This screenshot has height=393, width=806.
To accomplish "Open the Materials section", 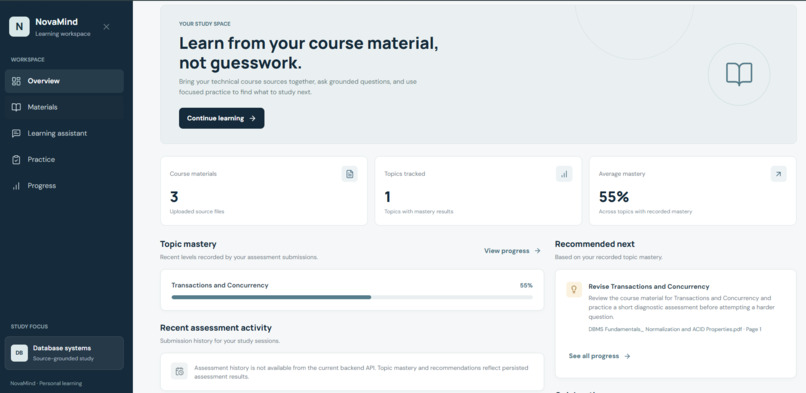I will coord(64,107).
